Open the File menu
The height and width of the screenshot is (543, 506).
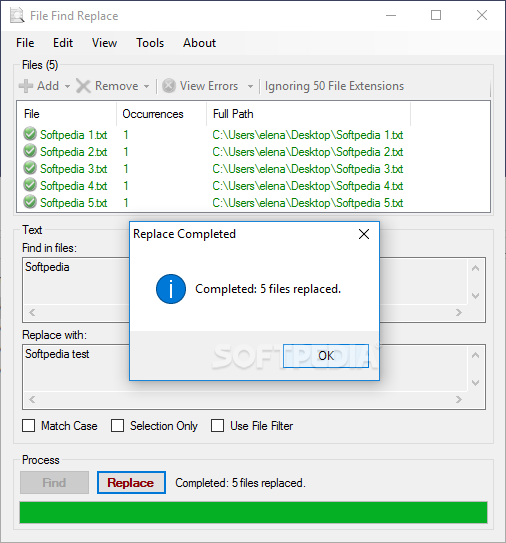[25, 43]
